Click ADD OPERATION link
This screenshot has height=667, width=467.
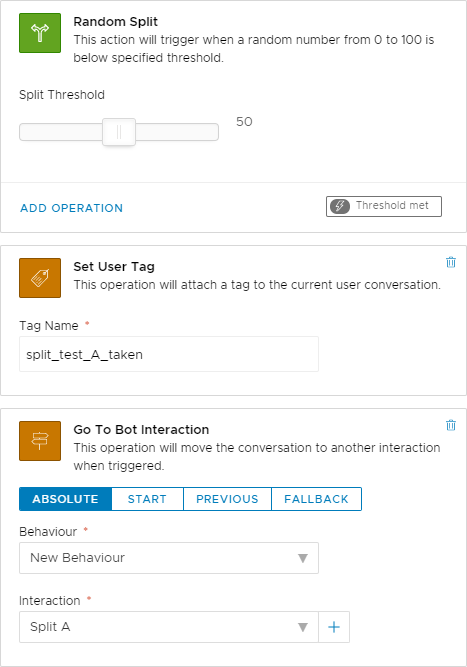(71, 208)
